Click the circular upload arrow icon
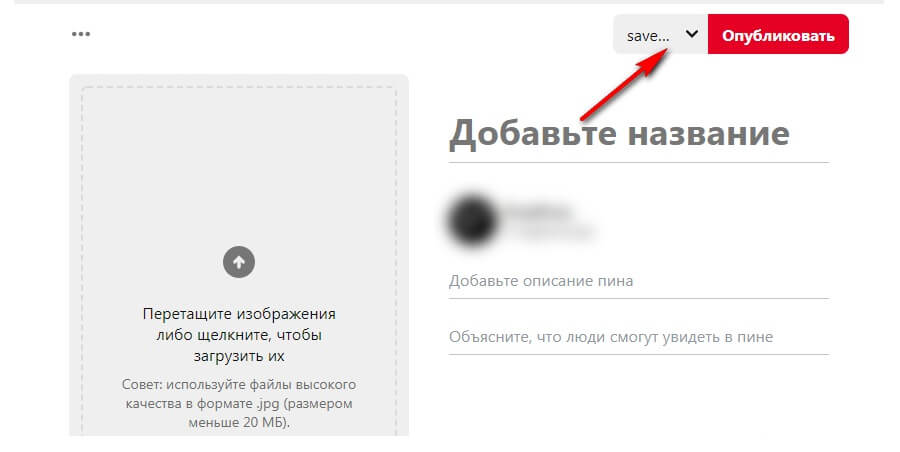 pos(239,262)
